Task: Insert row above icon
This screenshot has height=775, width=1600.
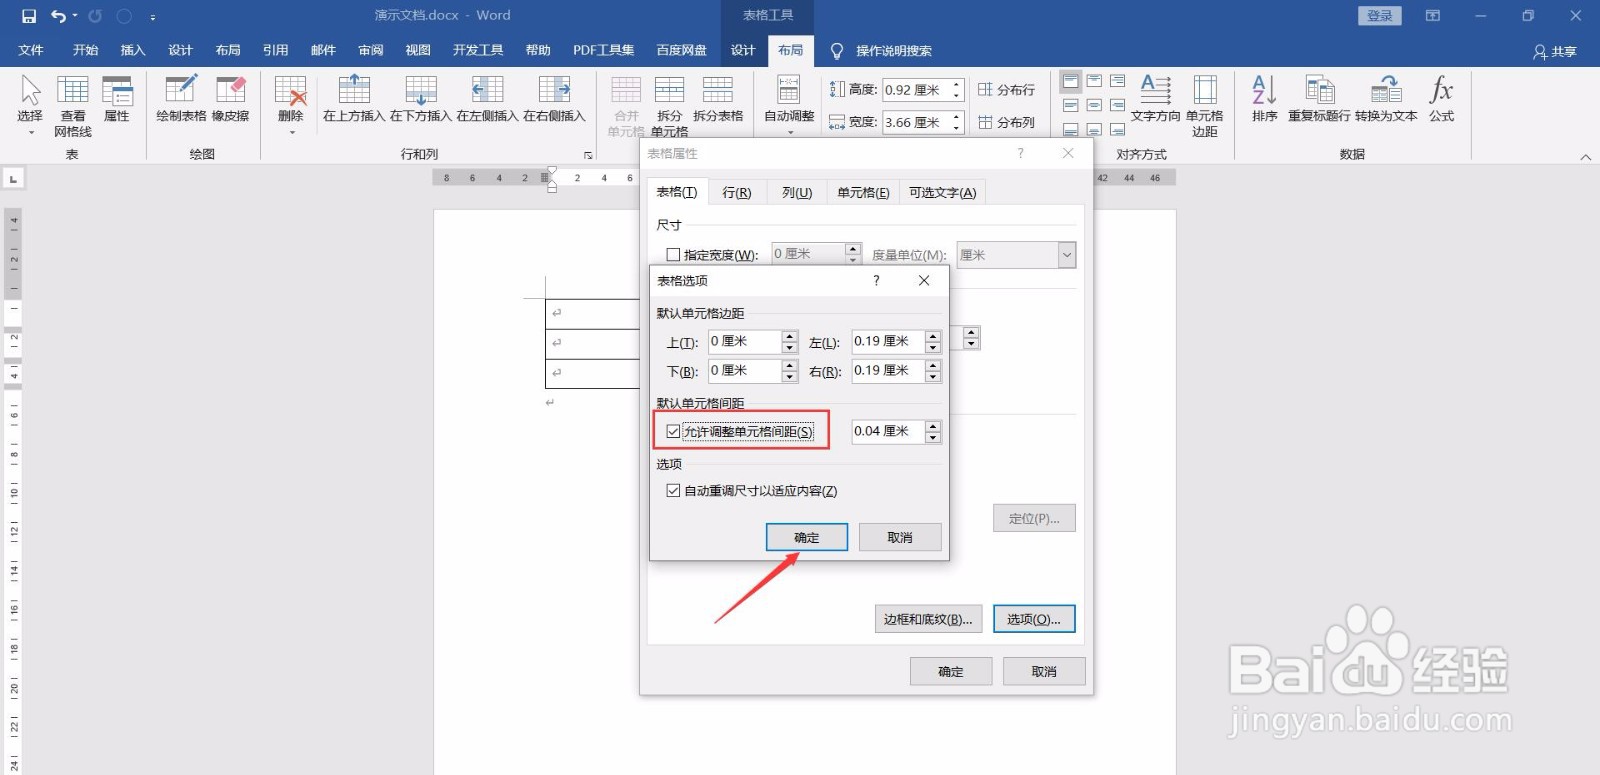Action: click(354, 99)
